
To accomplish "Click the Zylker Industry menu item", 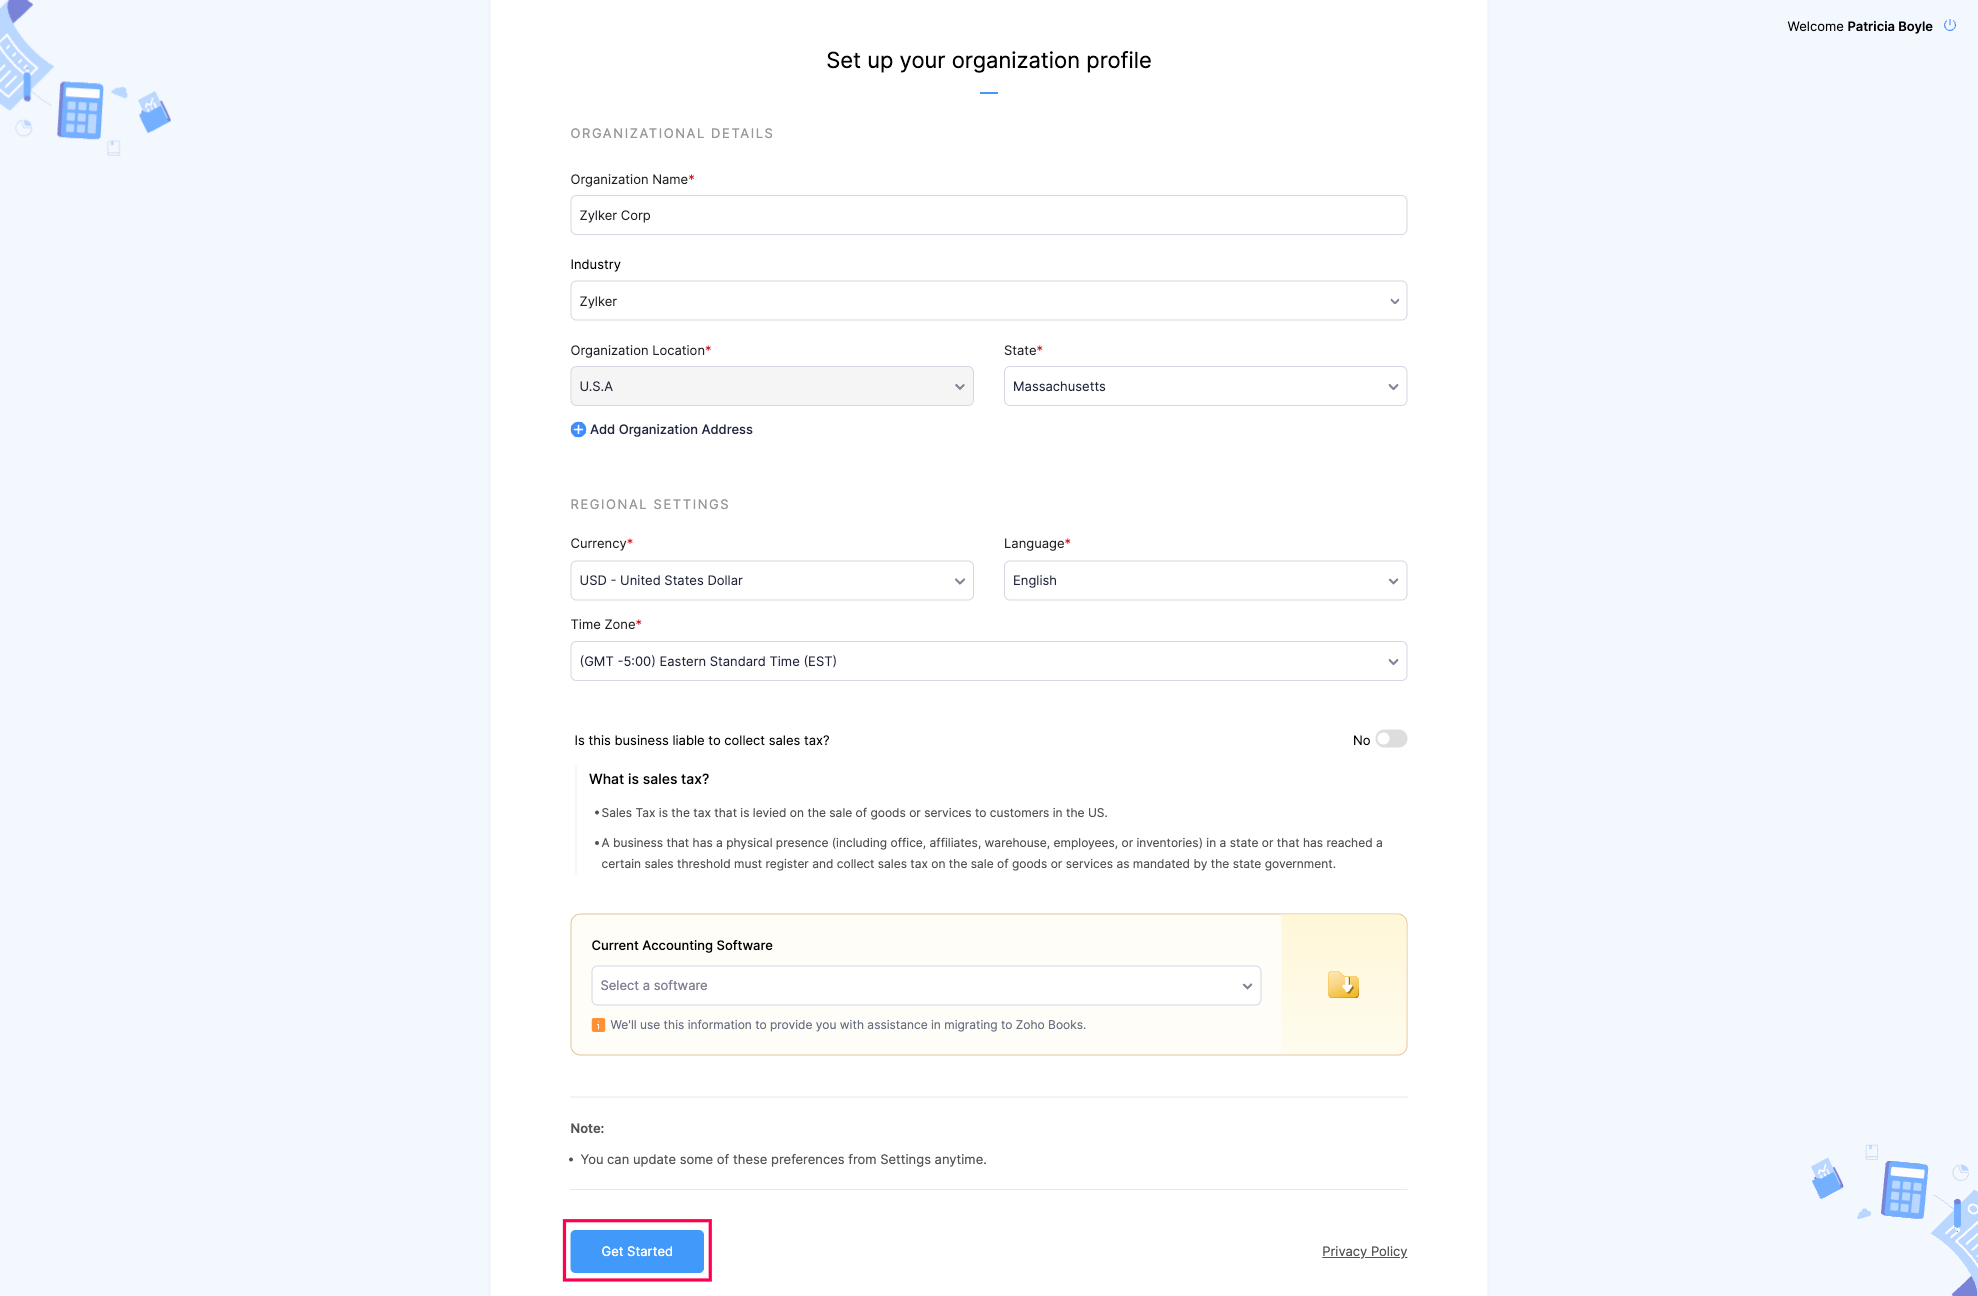I will (989, 301).
